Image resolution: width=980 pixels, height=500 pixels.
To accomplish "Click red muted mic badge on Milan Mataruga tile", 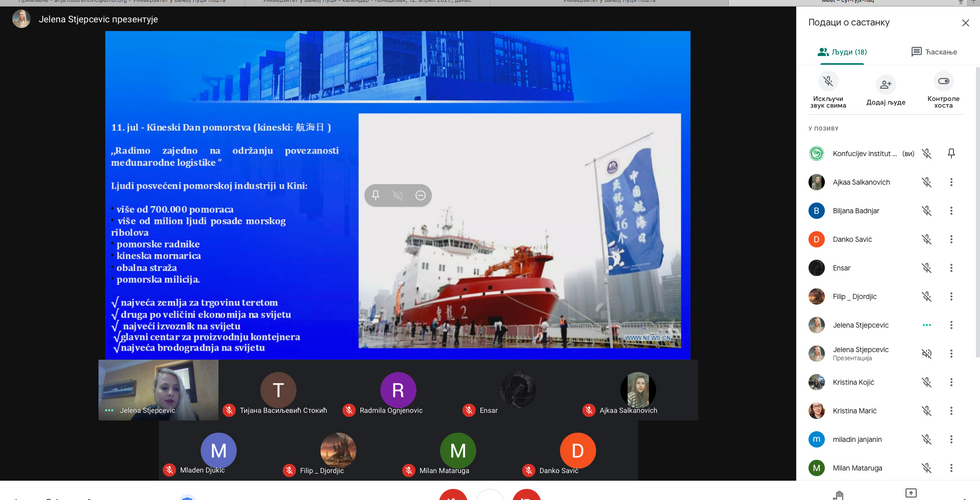I will pyautogui.click(x=409, y=470).
